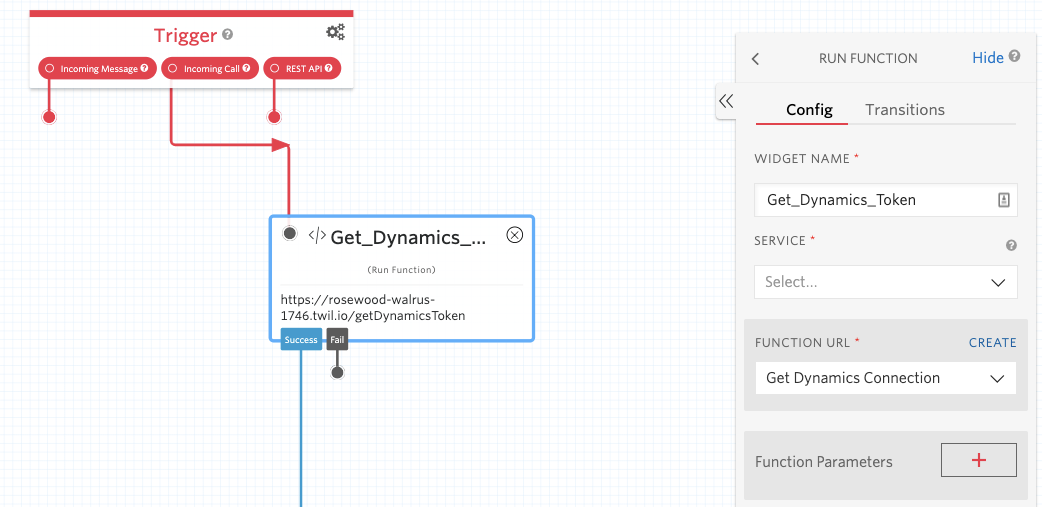Click the (Run Function) subtitle text
Image resolution: width=1042 pixels, height=507 pixels.
[x=401, y=270]
